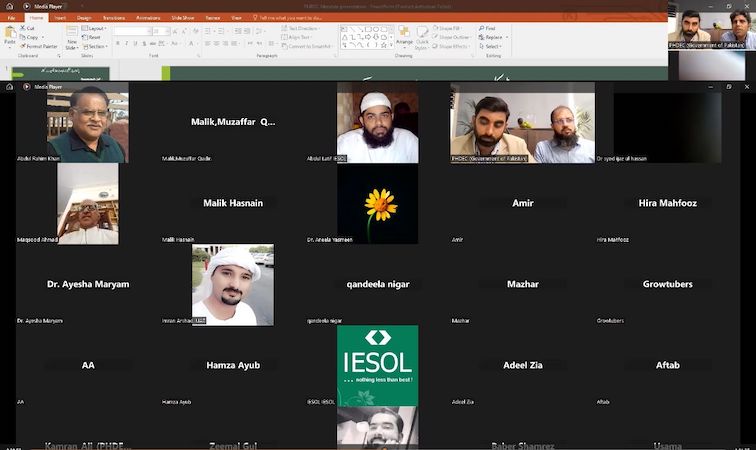Expand the Select dropdown in Editing

(492, 46)
